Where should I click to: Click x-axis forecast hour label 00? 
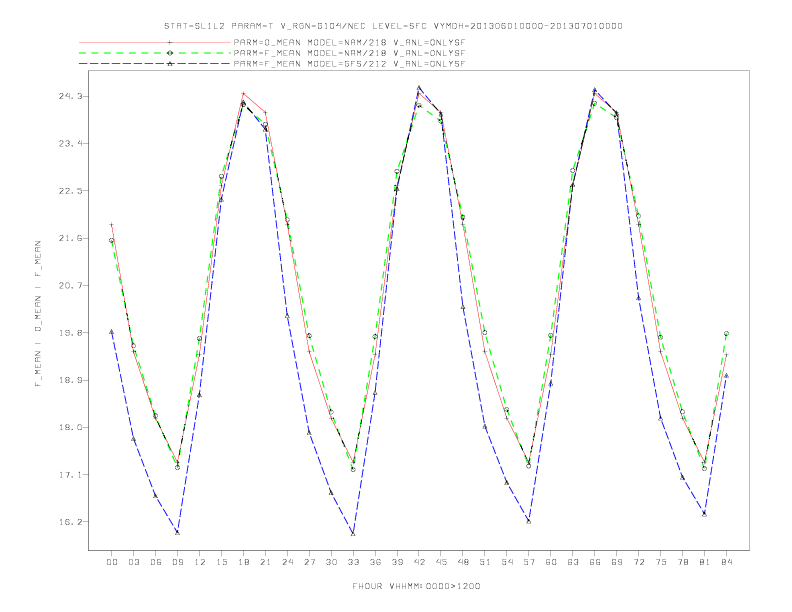[112, 562]
